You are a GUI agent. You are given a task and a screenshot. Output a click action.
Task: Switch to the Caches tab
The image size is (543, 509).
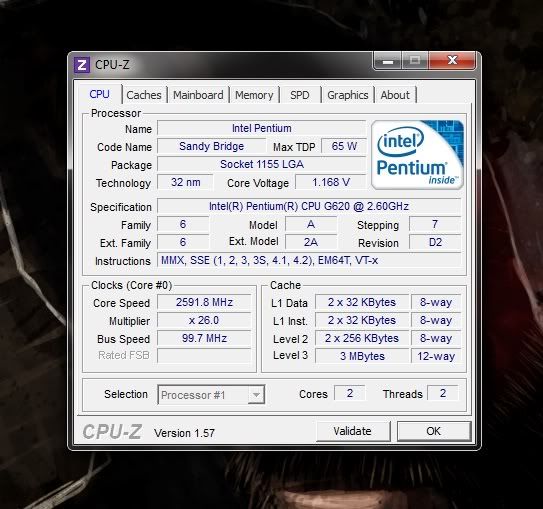click(144, 95)
